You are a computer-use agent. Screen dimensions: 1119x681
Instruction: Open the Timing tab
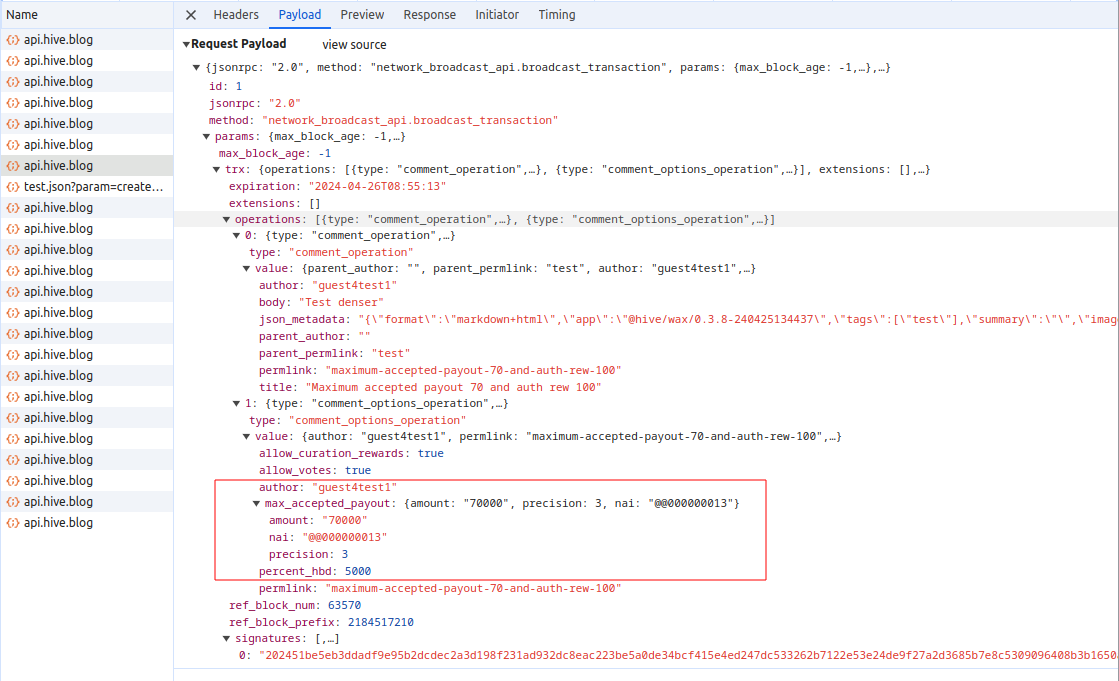(557, 15)
